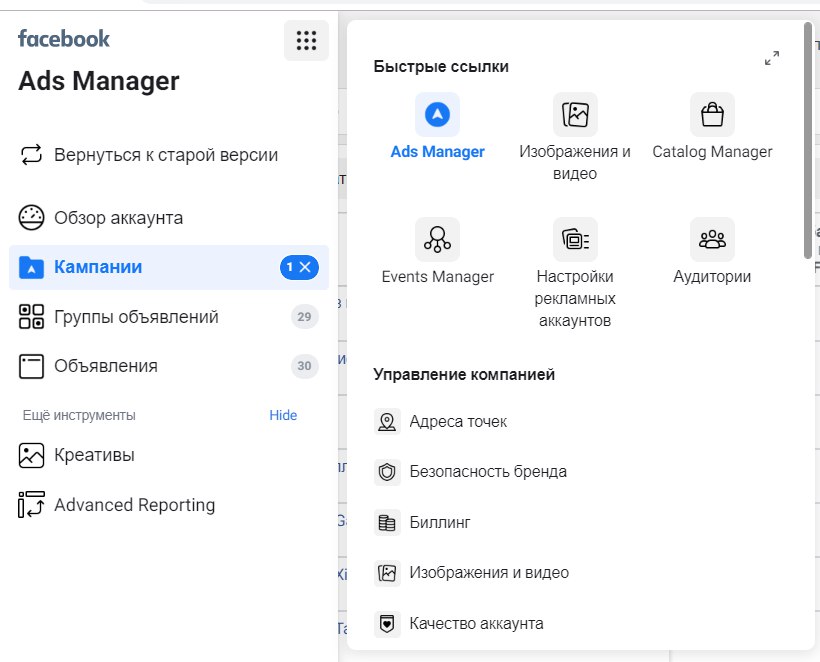Click the shield icon for Безопасность бренда
Viewport: 820px width, 662px height.
[387, 472]
